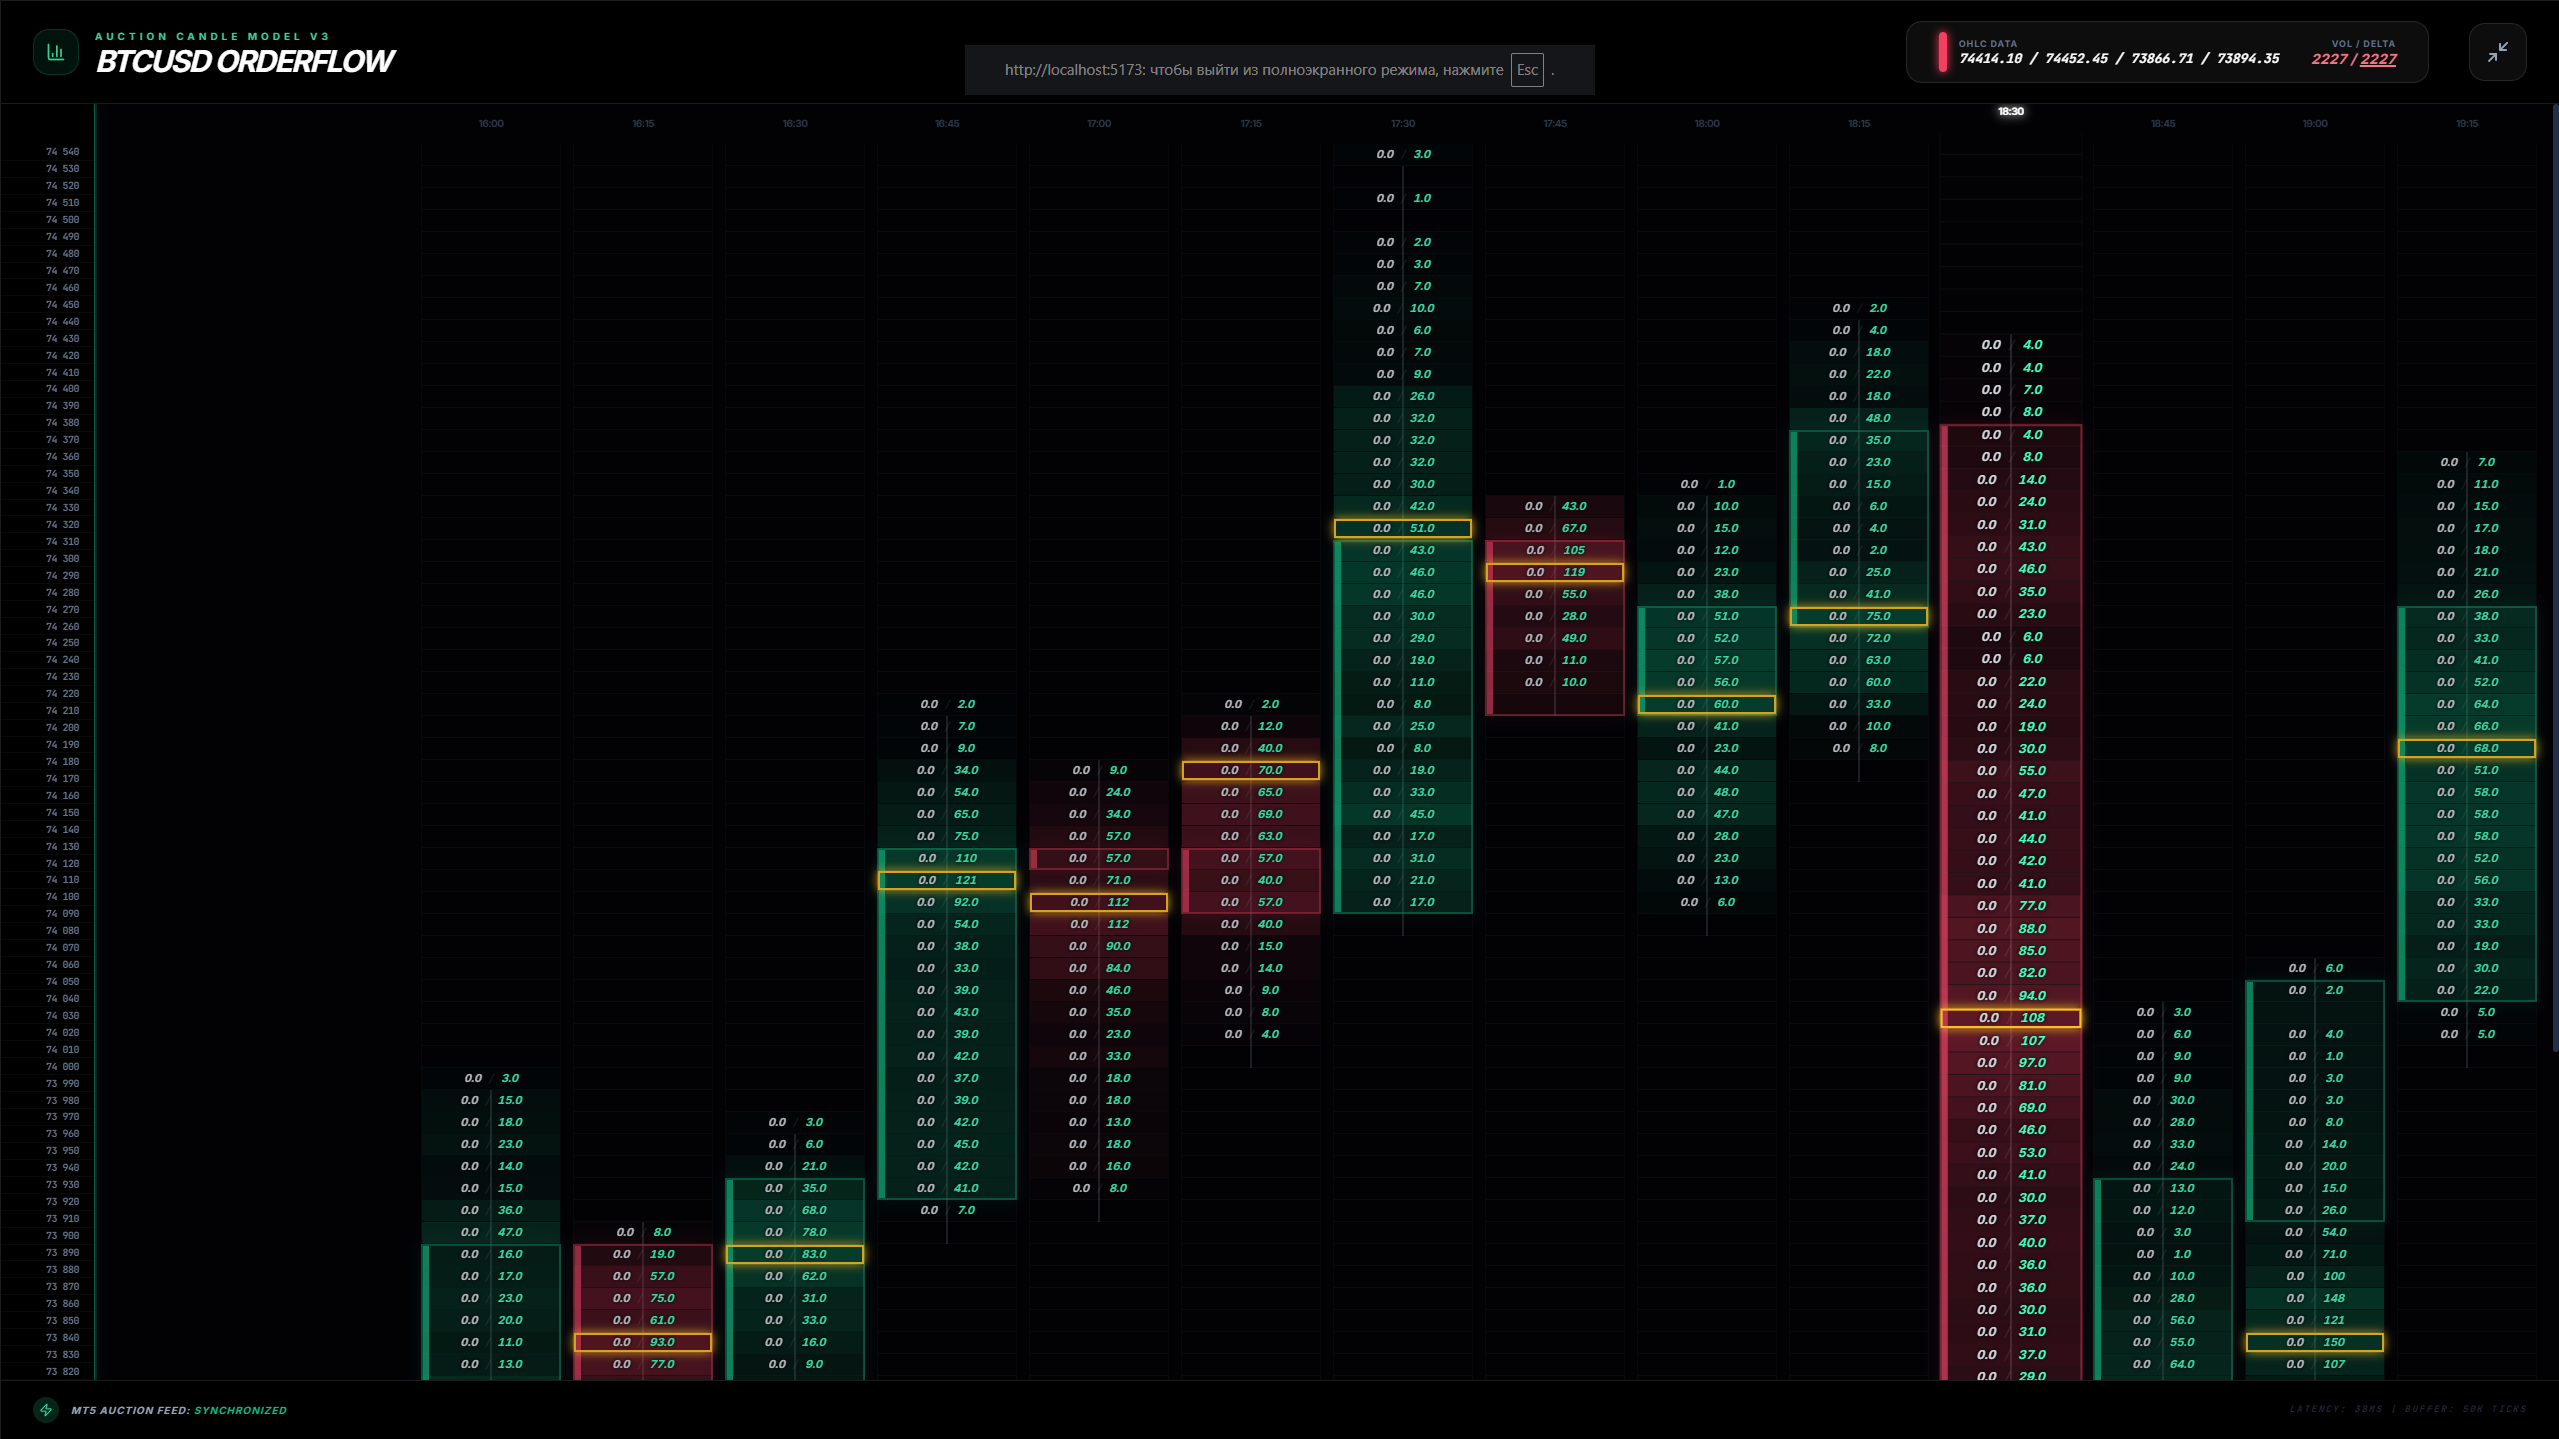Click the 74 540 price axis label
Screen dimensions: 2559x1439
point(62,152)
